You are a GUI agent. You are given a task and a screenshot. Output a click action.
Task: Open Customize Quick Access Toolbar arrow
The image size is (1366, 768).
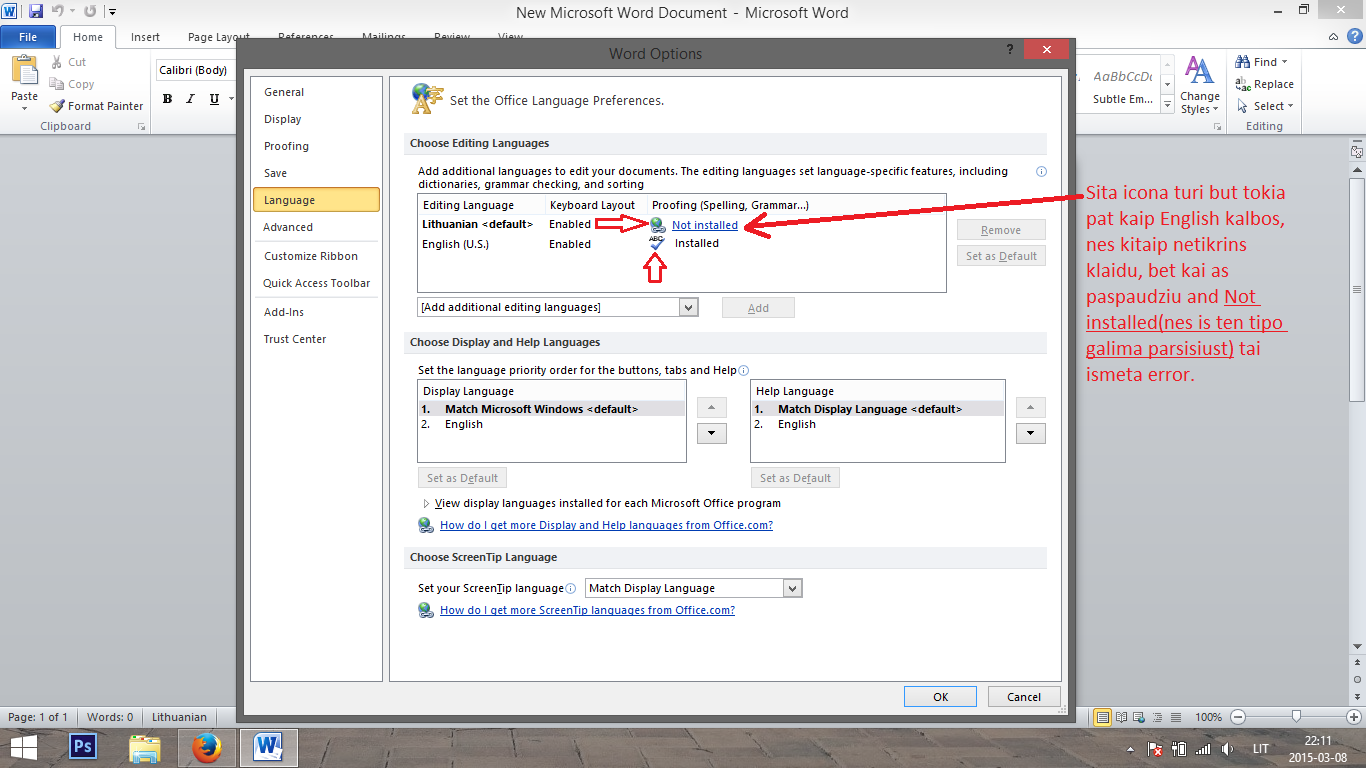pyautogui.click(x=111, y=13)
